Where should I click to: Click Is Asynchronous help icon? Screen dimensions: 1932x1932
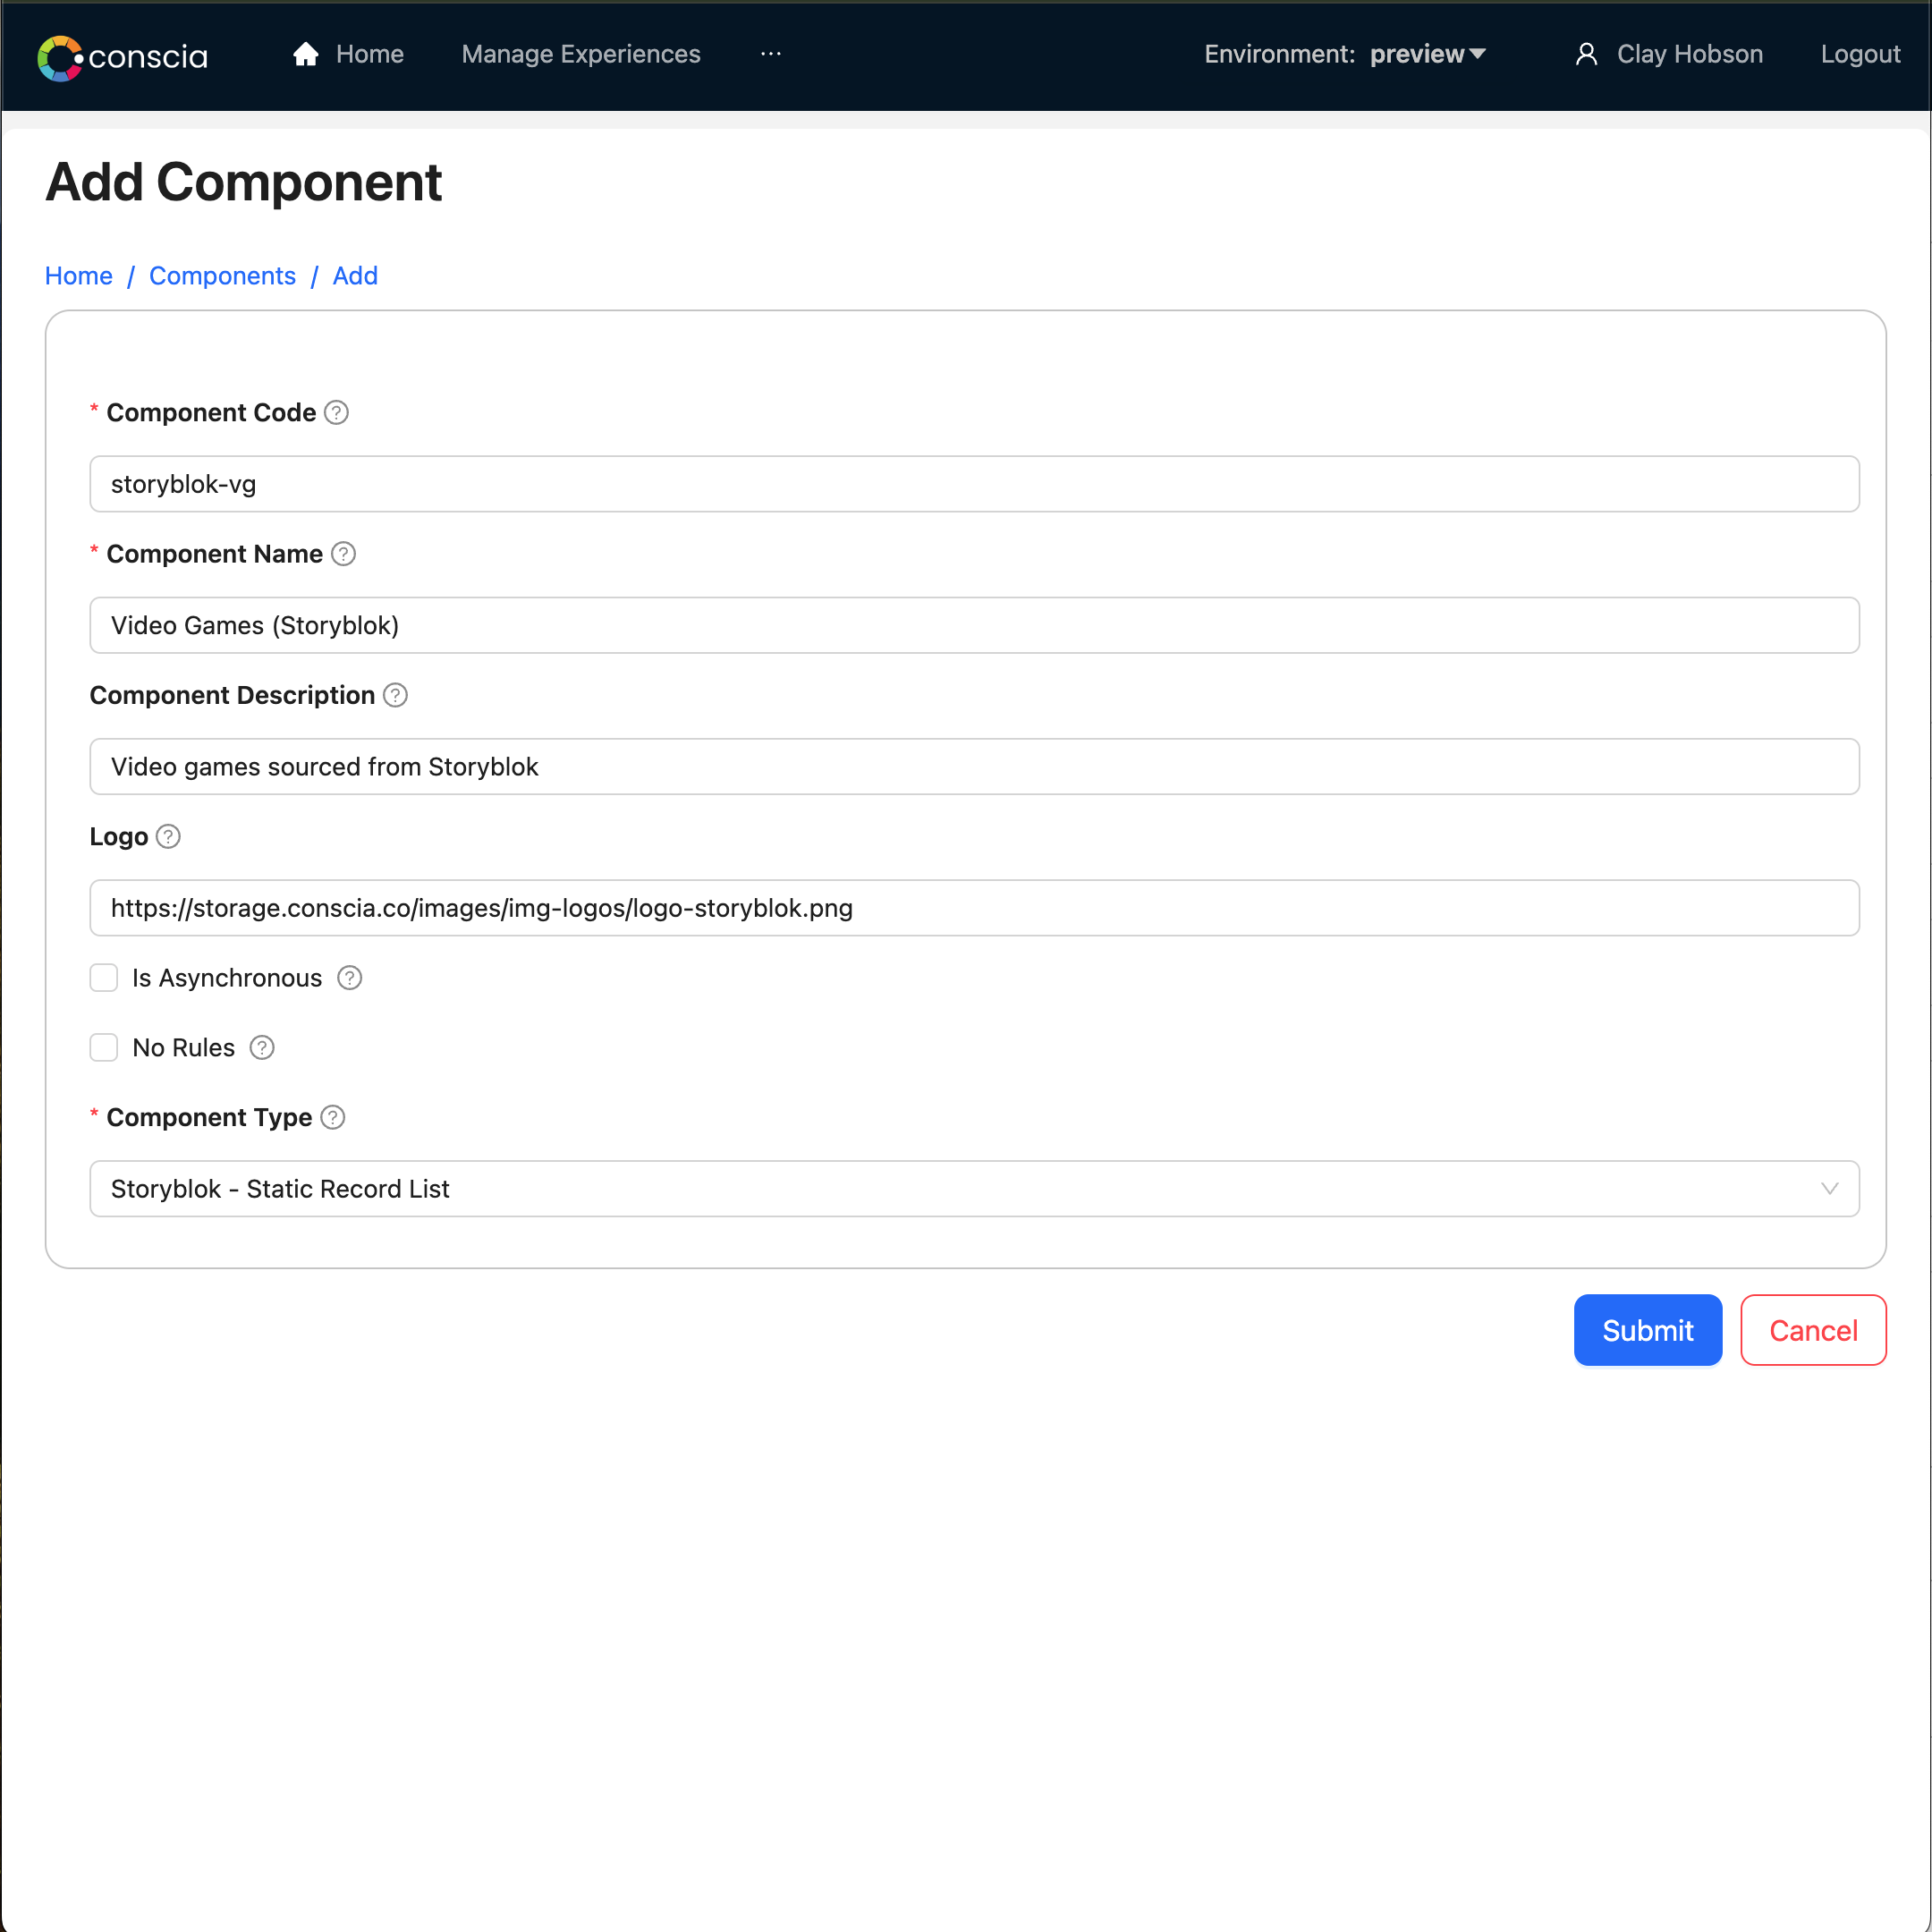point(349,978)
